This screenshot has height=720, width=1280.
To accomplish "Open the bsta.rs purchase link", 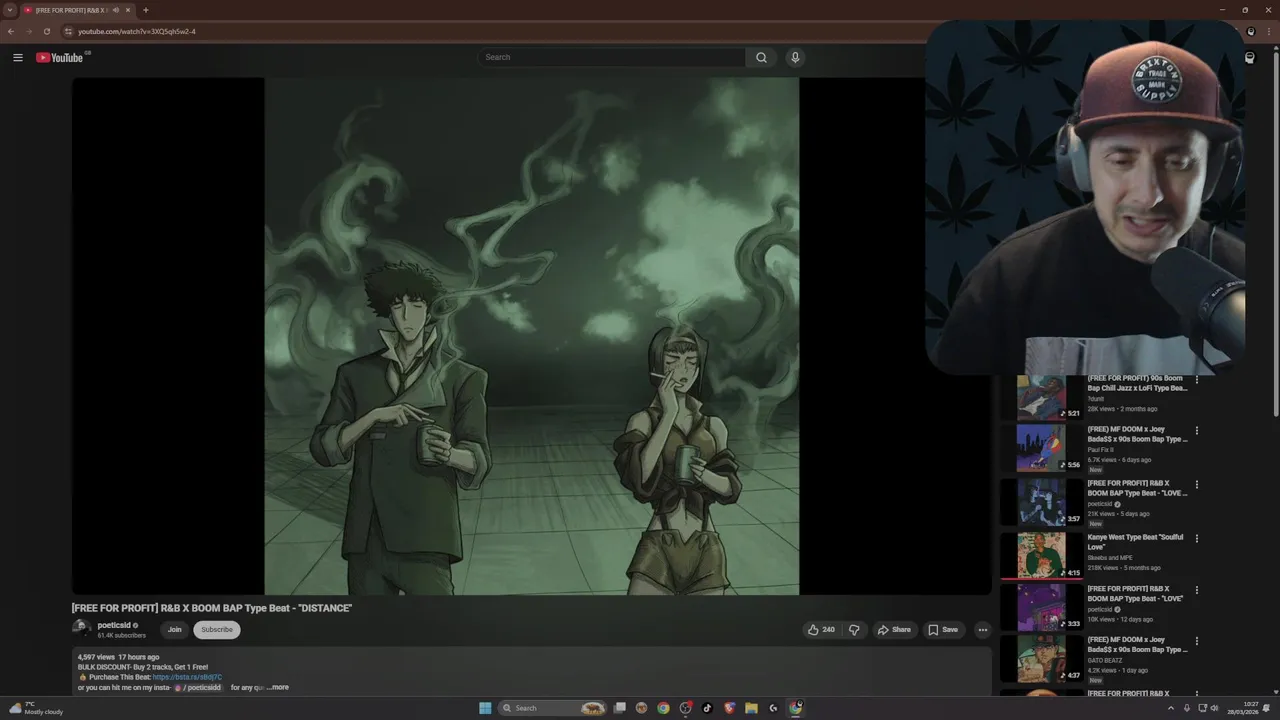I will click(x=187, y=677).
